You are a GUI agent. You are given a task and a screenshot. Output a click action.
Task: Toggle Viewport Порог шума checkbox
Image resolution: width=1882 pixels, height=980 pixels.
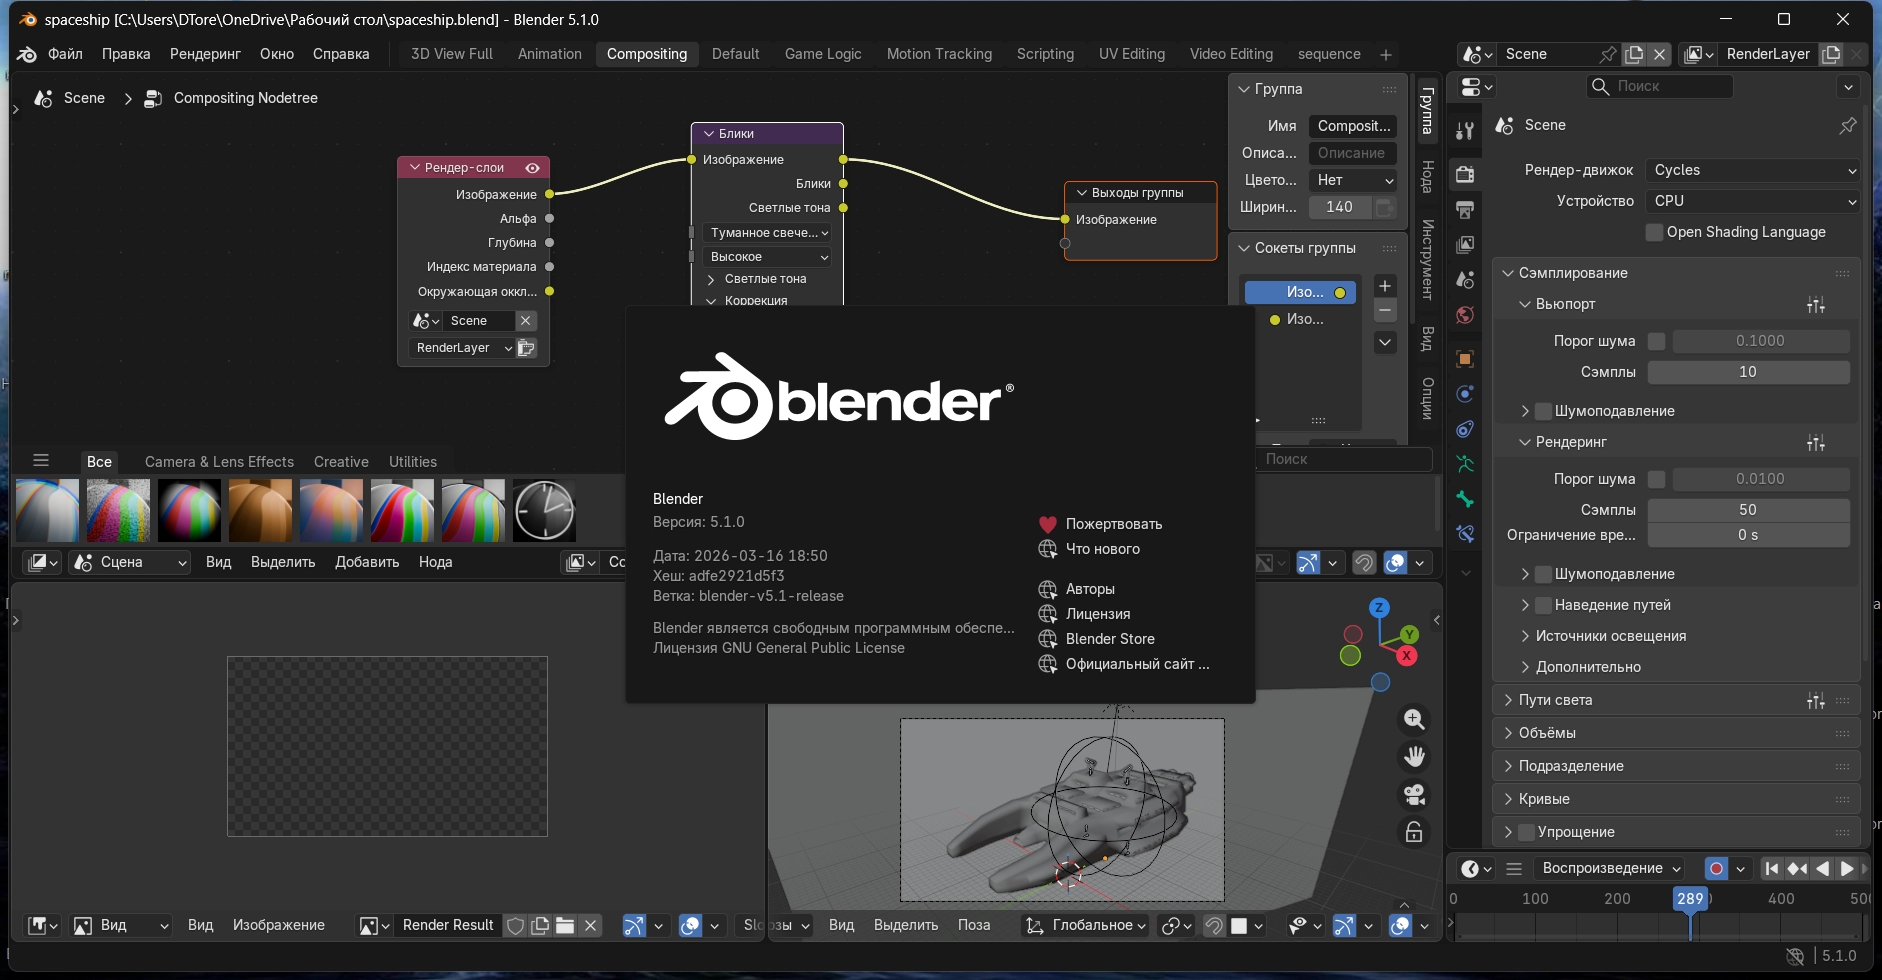coord(1657,341)
